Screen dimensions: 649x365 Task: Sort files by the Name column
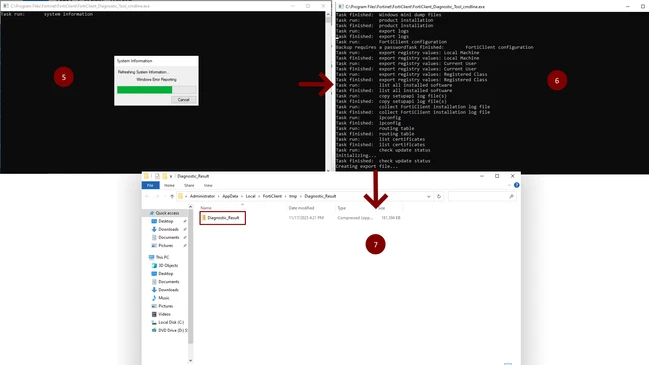[x=206, y=208]
